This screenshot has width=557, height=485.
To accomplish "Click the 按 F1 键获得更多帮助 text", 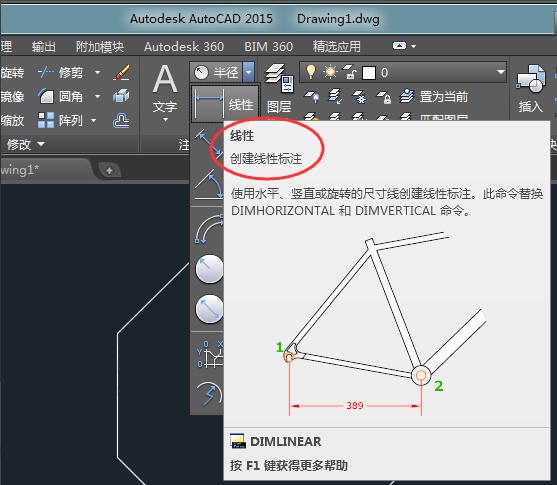I will click(x=288, y=465).
